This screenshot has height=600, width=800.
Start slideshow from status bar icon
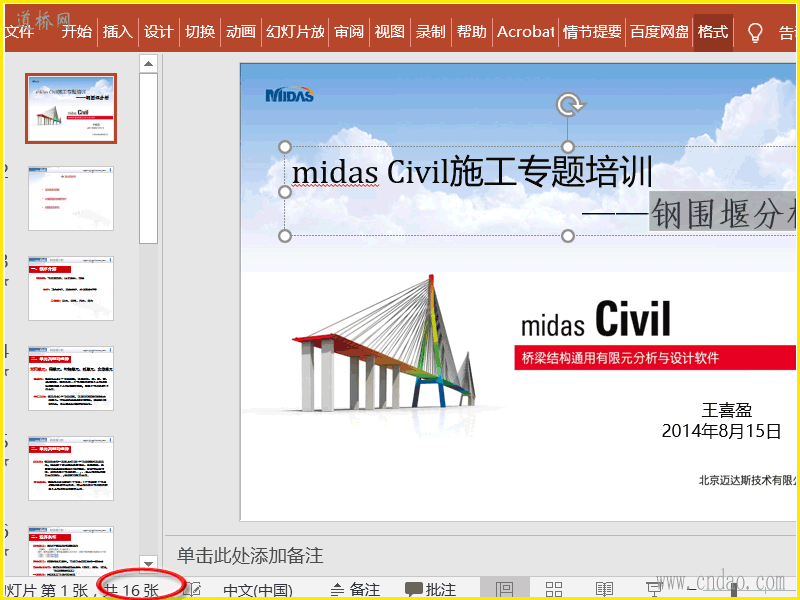pyautogui.click(x=654, y=590)
